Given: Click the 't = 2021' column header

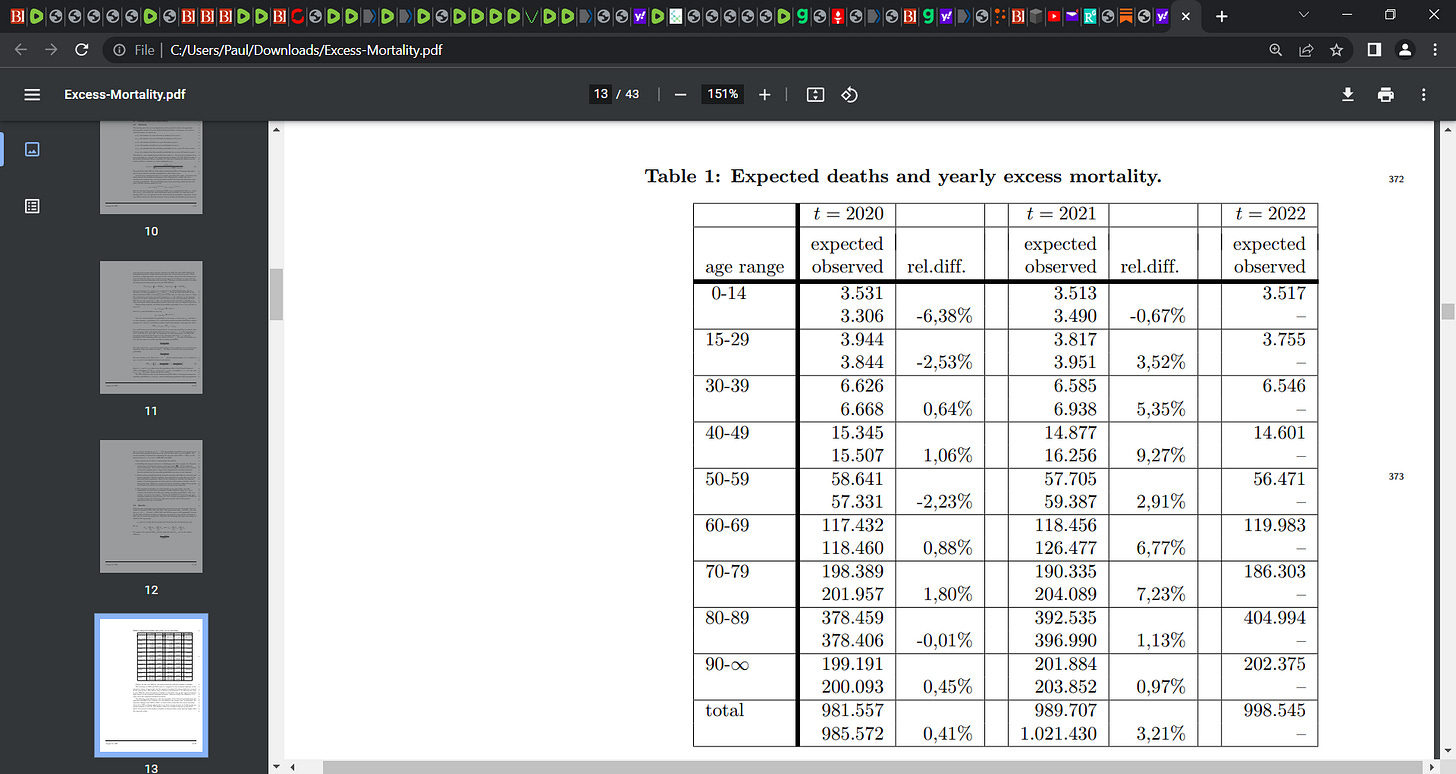Looking at the screenshot, I should [1060, 213].
